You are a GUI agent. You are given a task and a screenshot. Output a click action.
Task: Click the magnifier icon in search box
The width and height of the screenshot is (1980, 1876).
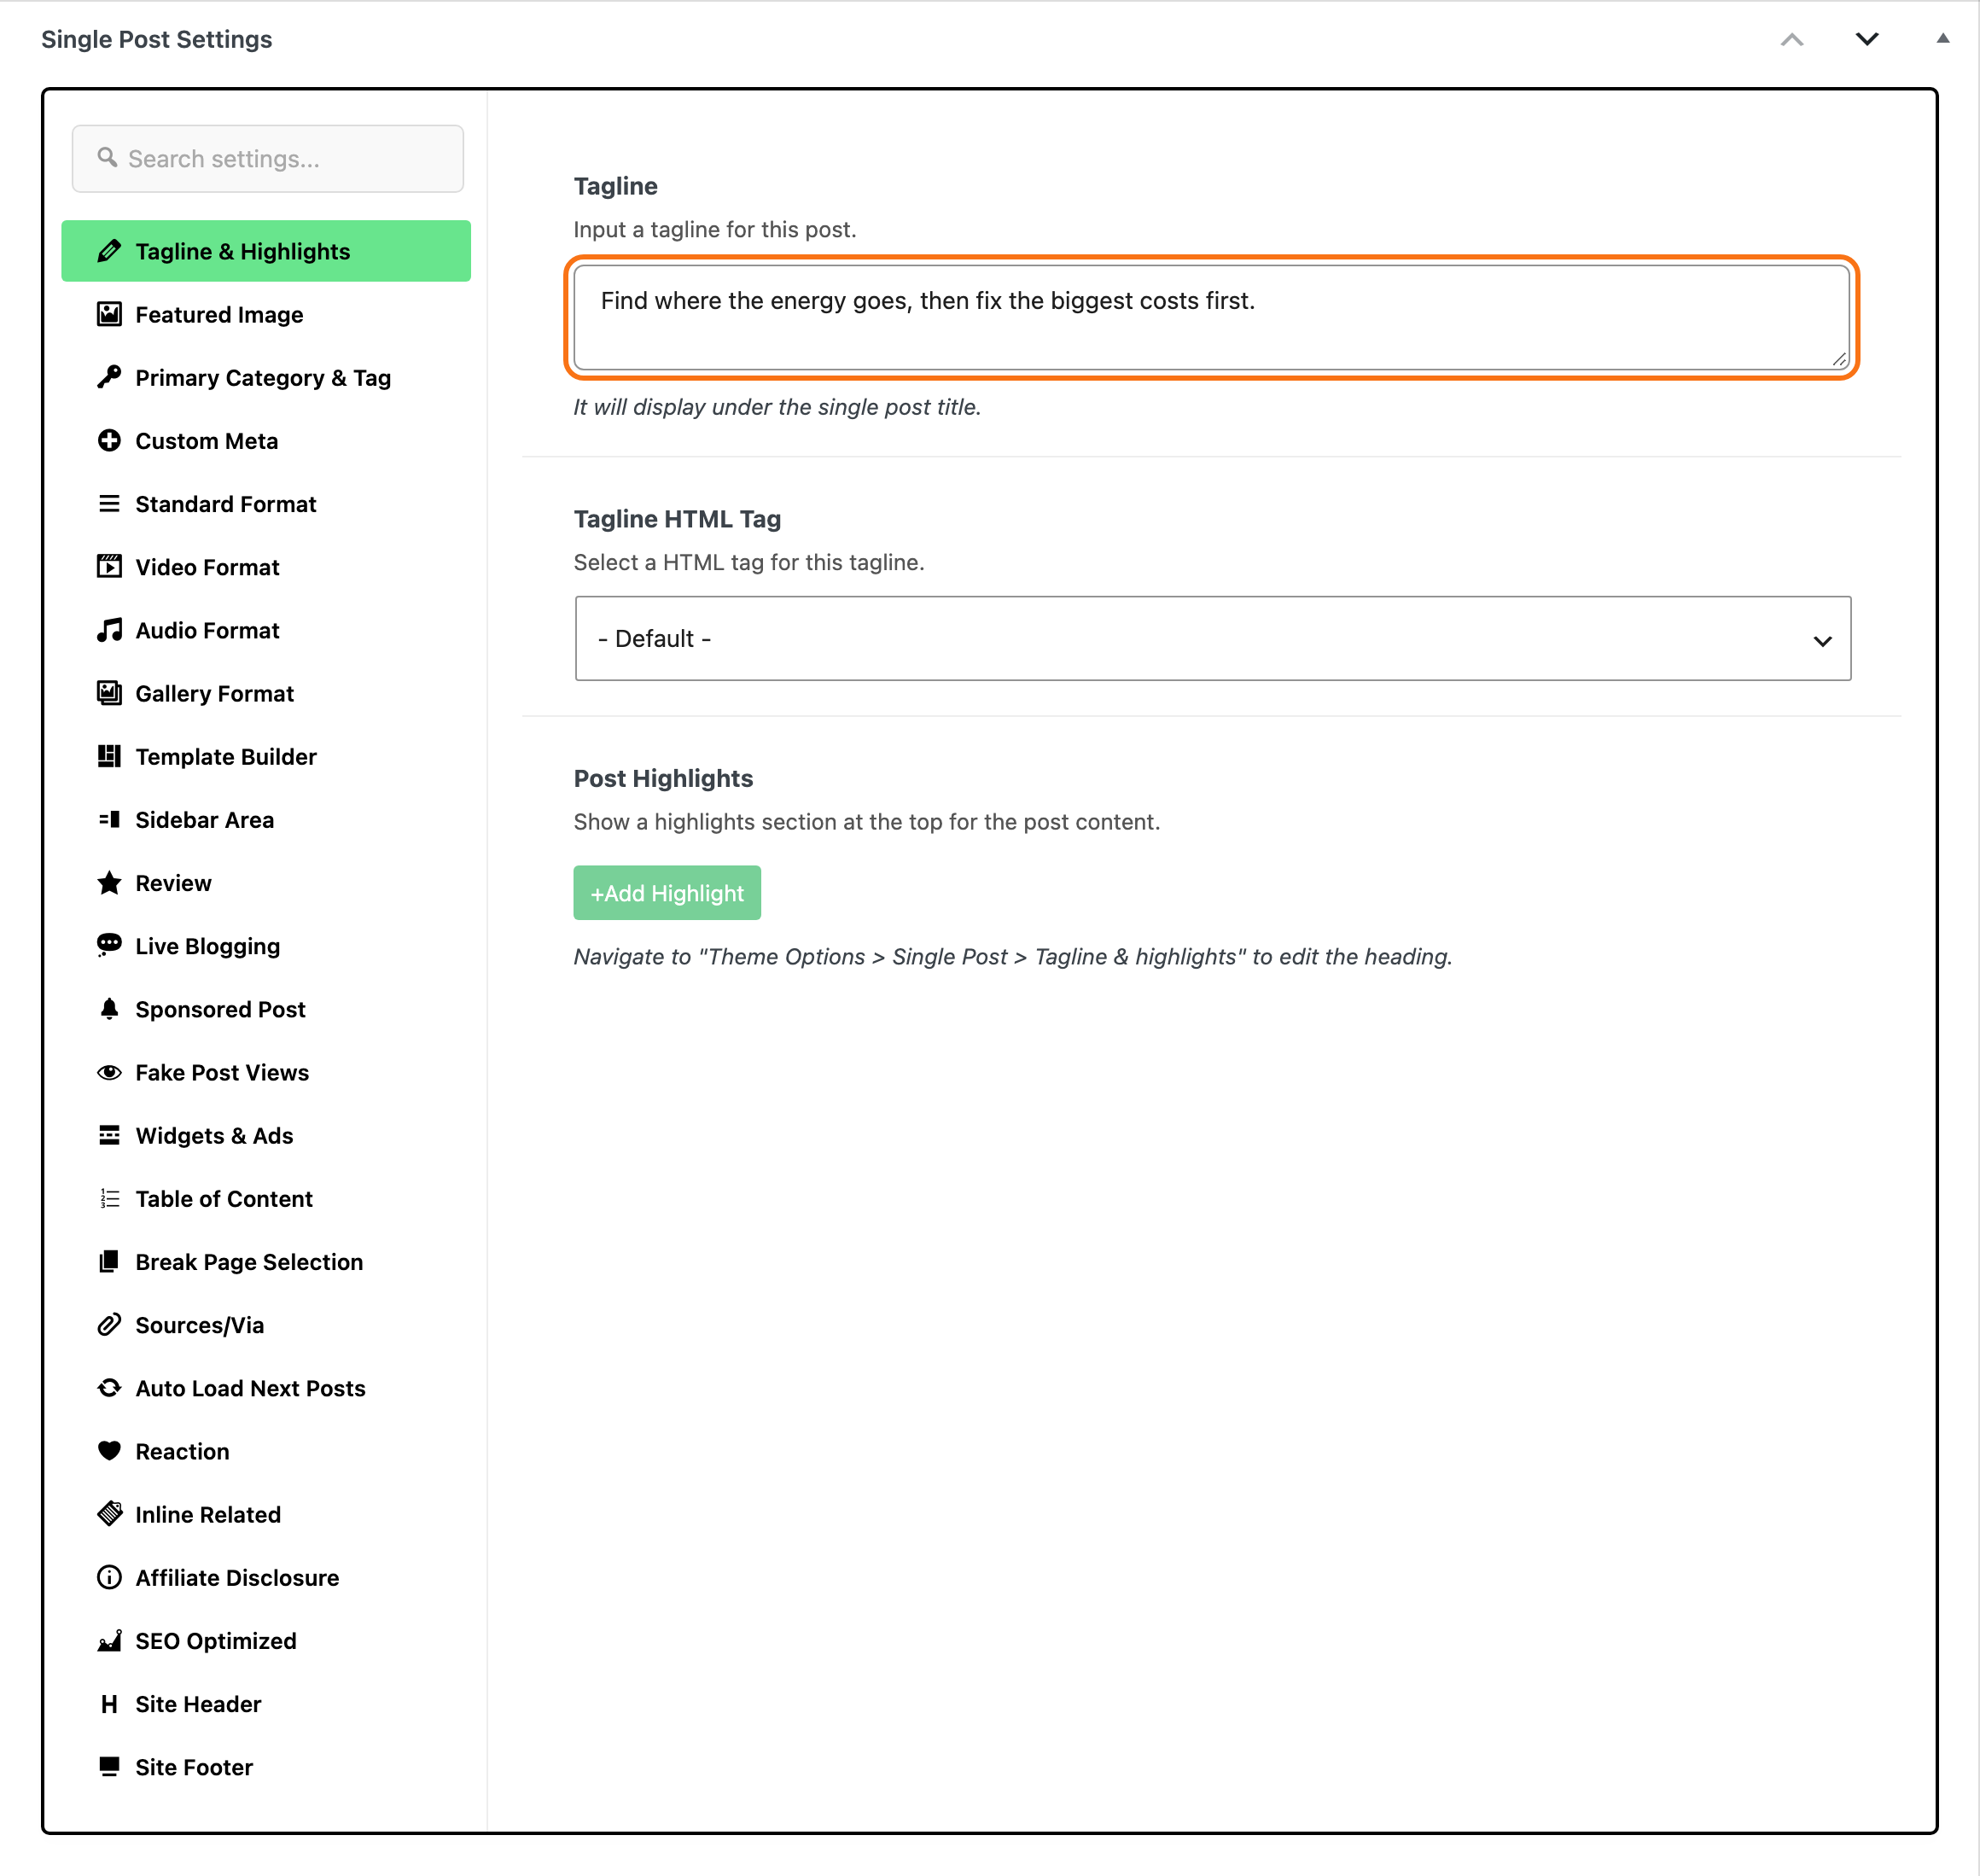[107, 157]
